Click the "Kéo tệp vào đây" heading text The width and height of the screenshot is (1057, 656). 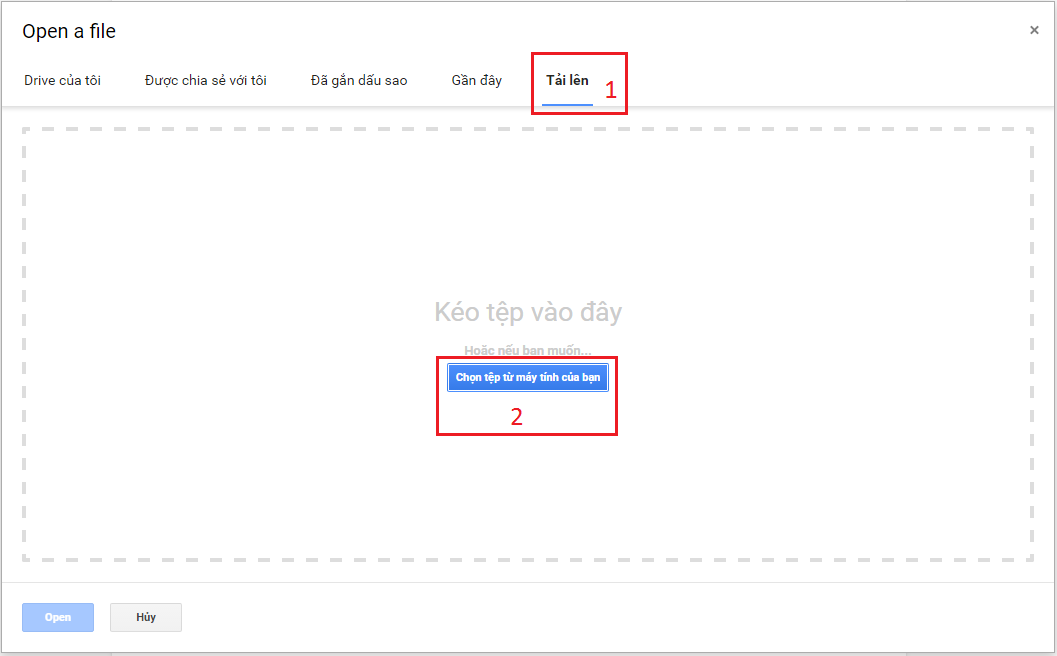point(528,312)
